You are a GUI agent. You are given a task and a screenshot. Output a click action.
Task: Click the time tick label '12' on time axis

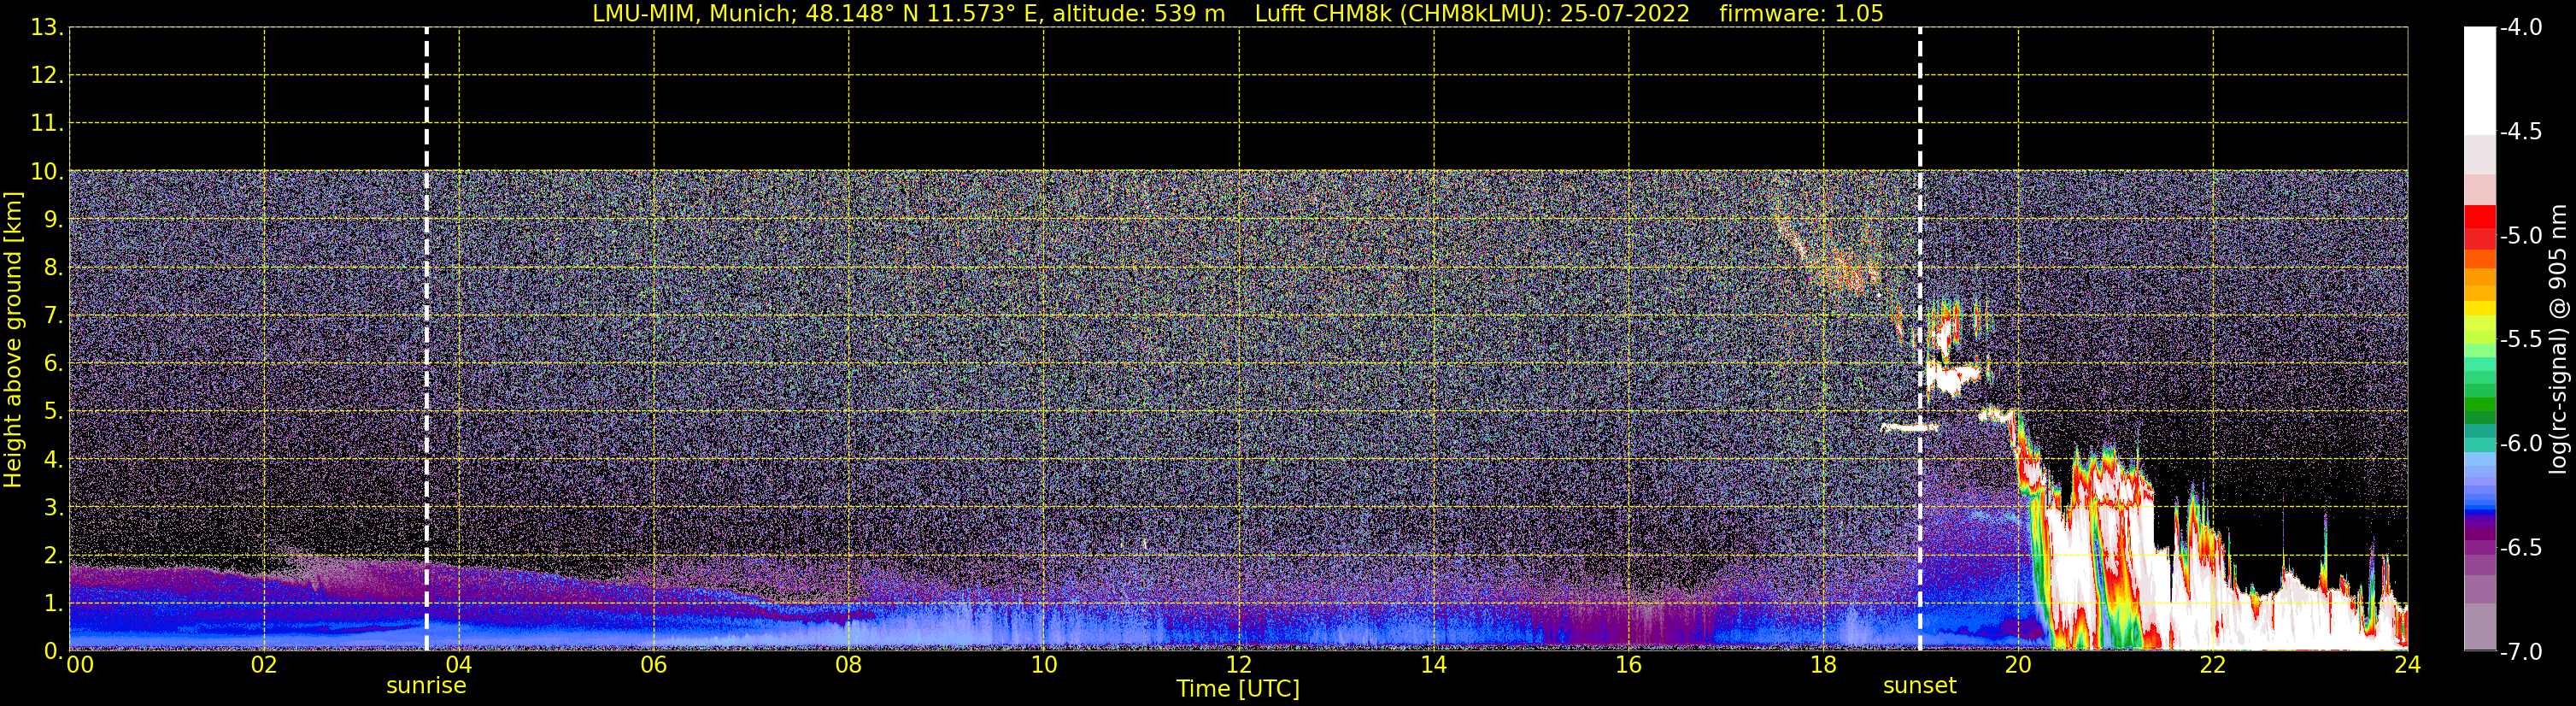click(x=1239, y=665)
